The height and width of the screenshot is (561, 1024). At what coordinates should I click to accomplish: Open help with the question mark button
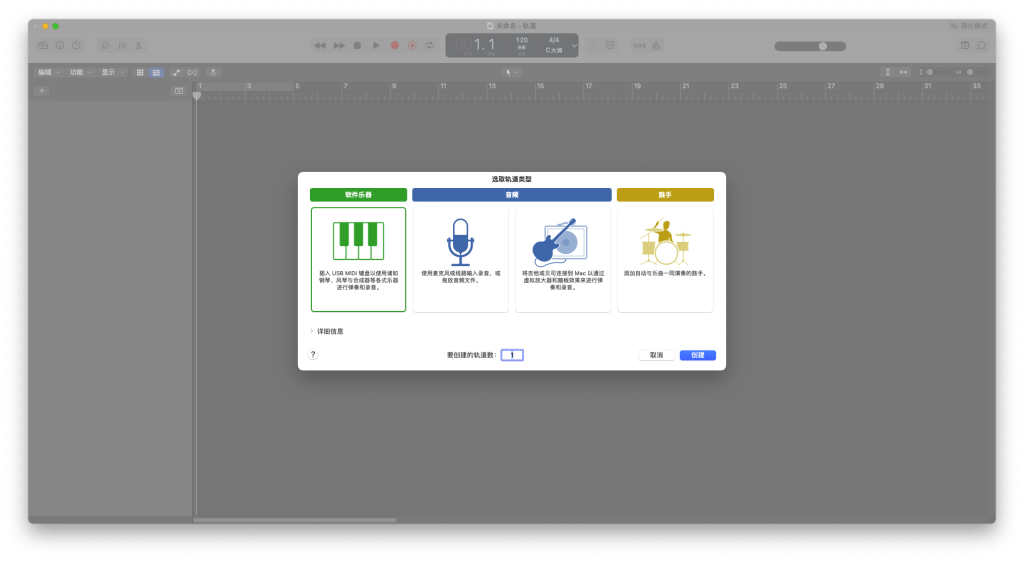point(313,355)
